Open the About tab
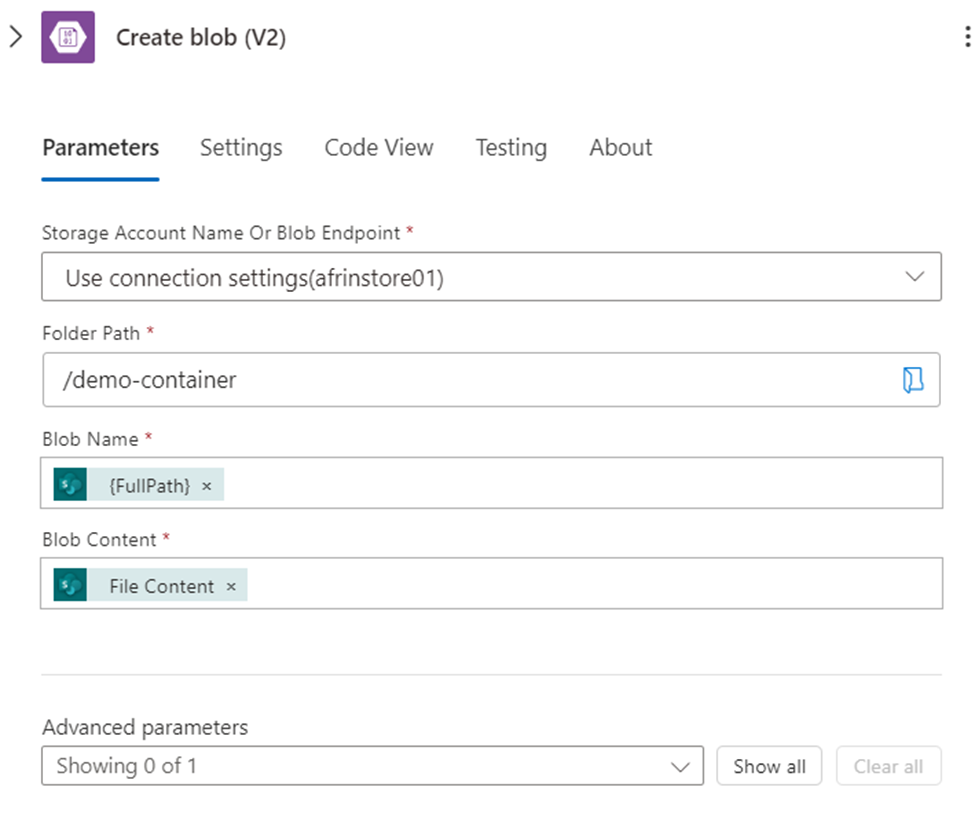Image resolution: width=975 pixels, height=835 pixels. click(x=620, y=147)
